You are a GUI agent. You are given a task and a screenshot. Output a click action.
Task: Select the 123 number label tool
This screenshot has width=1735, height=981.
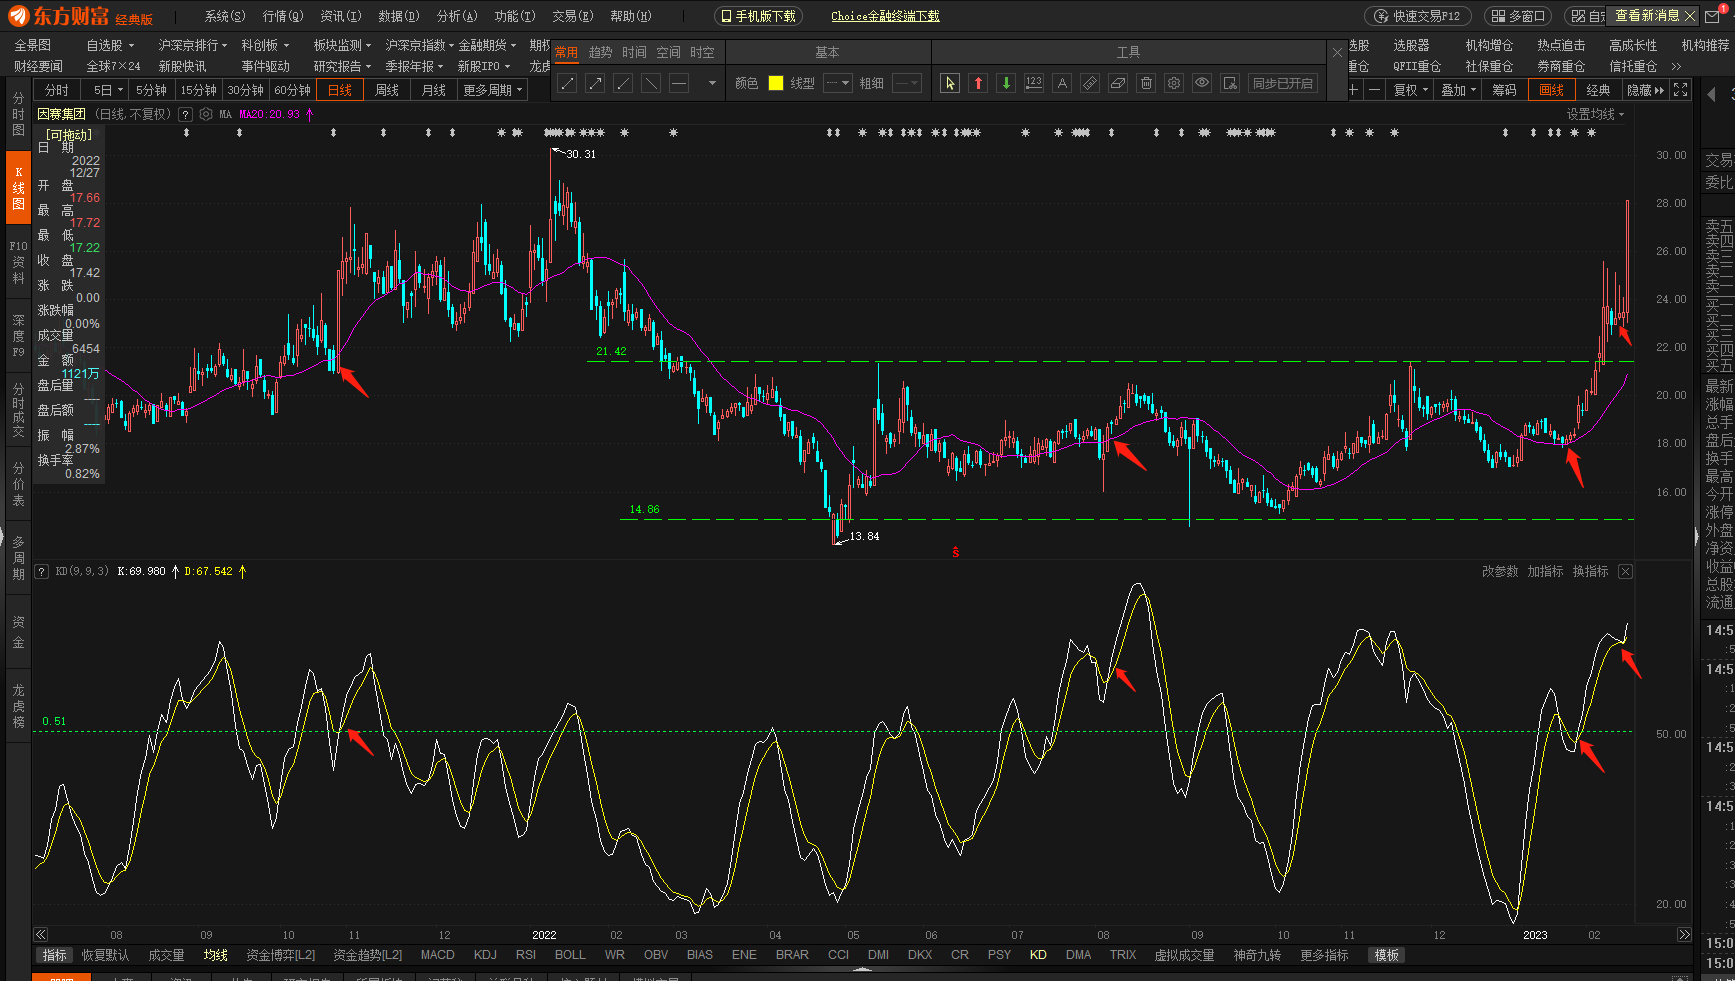(x=1034, y=83)
